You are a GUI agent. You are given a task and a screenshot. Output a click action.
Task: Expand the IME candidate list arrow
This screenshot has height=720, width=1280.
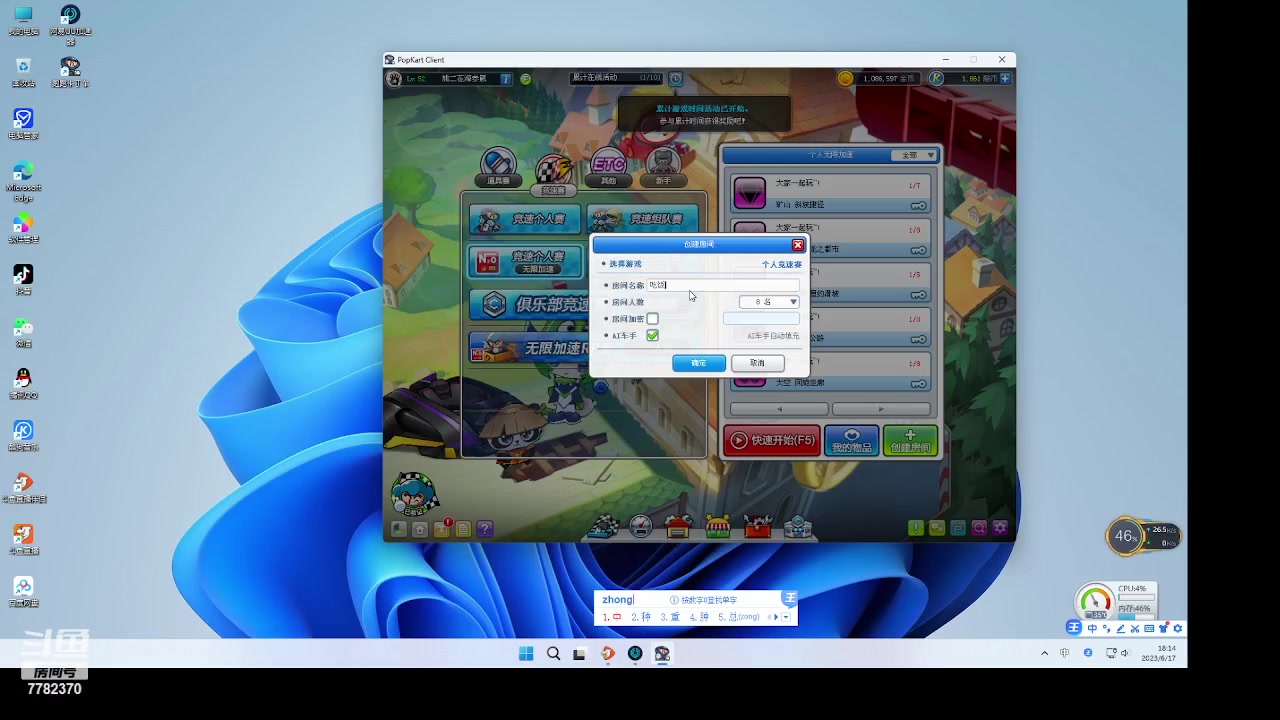point(786,617)
